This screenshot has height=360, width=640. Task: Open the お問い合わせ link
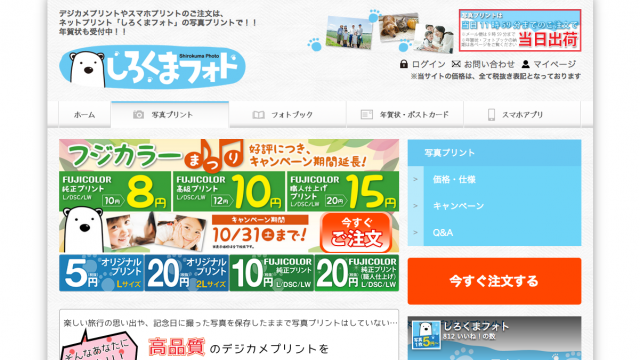(x=489, y=64)
